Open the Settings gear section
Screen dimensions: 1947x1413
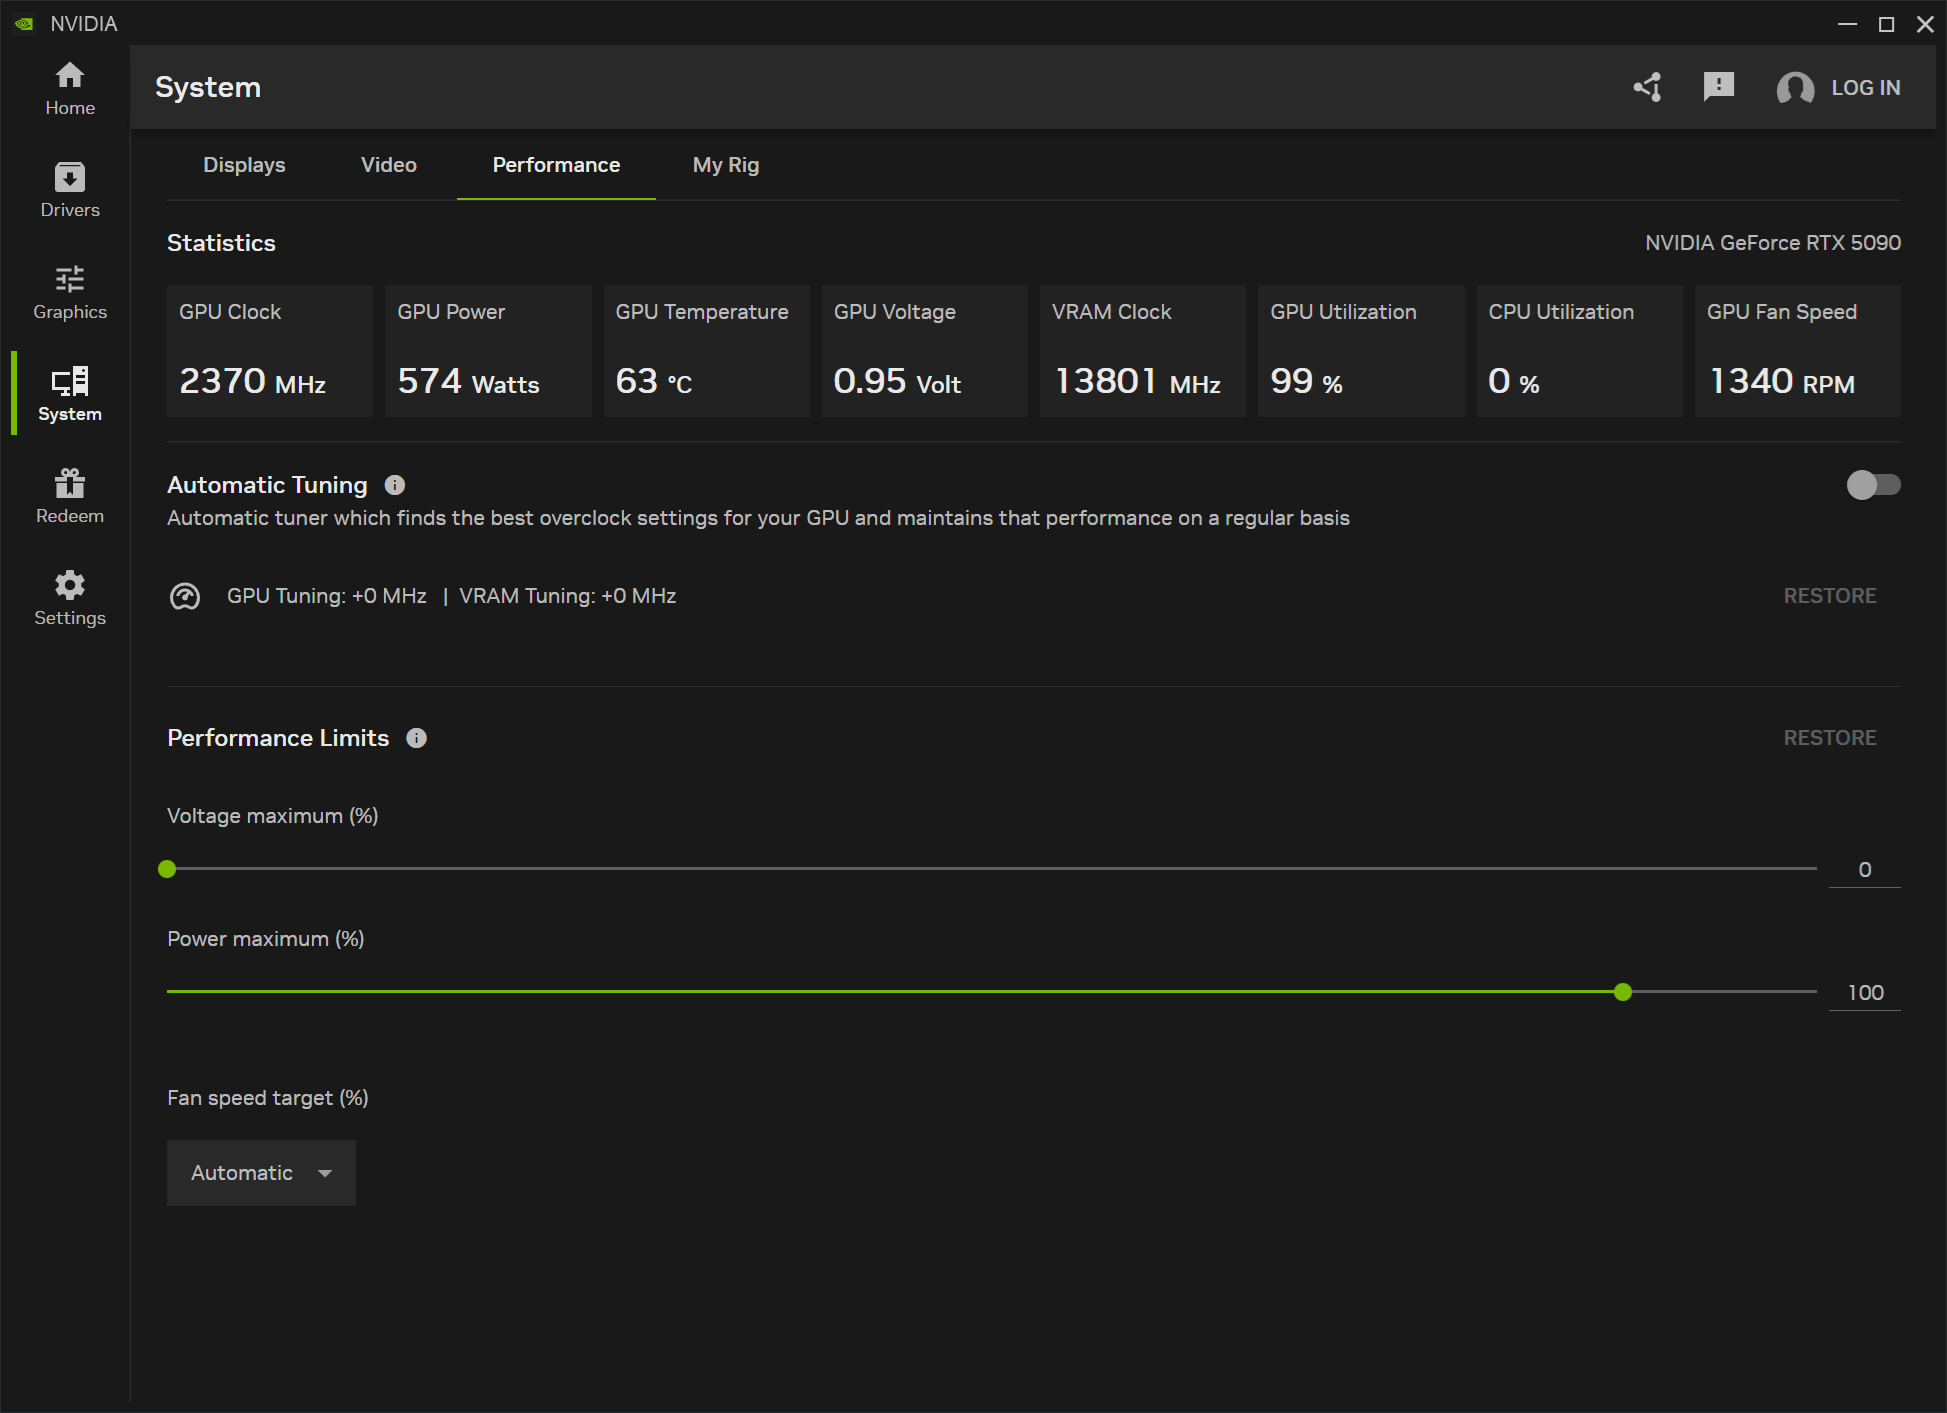click(x=70, y=598)
